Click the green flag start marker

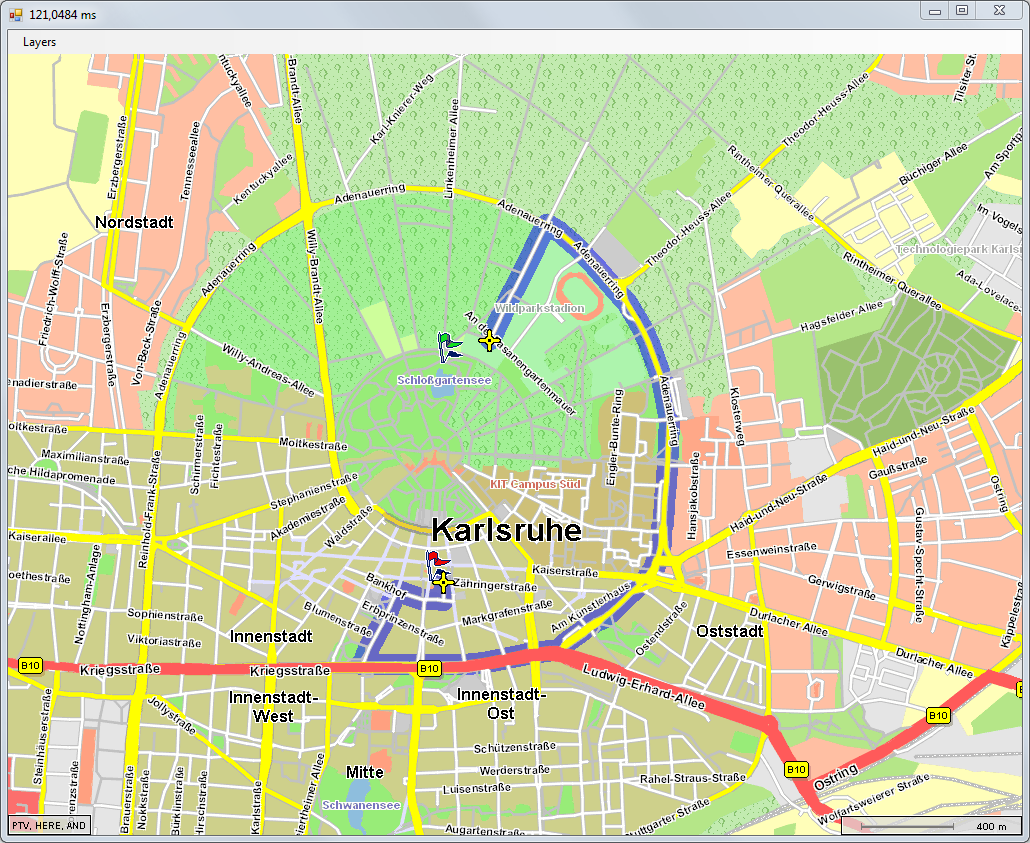click(449, 345)
